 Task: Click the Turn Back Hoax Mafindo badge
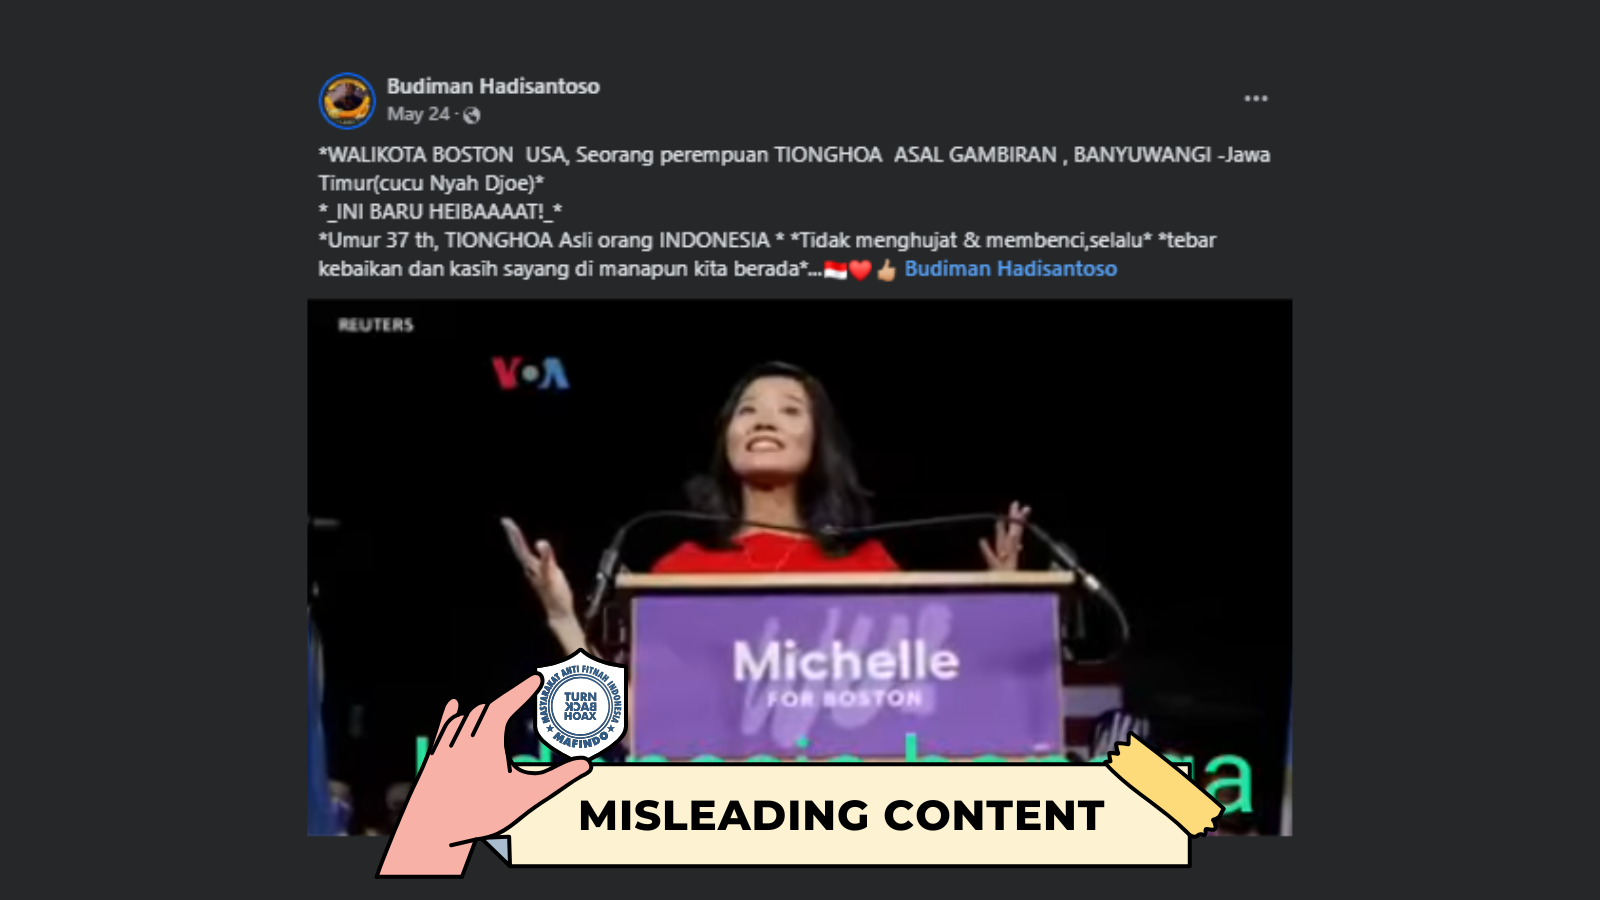(x=580, y=706)
